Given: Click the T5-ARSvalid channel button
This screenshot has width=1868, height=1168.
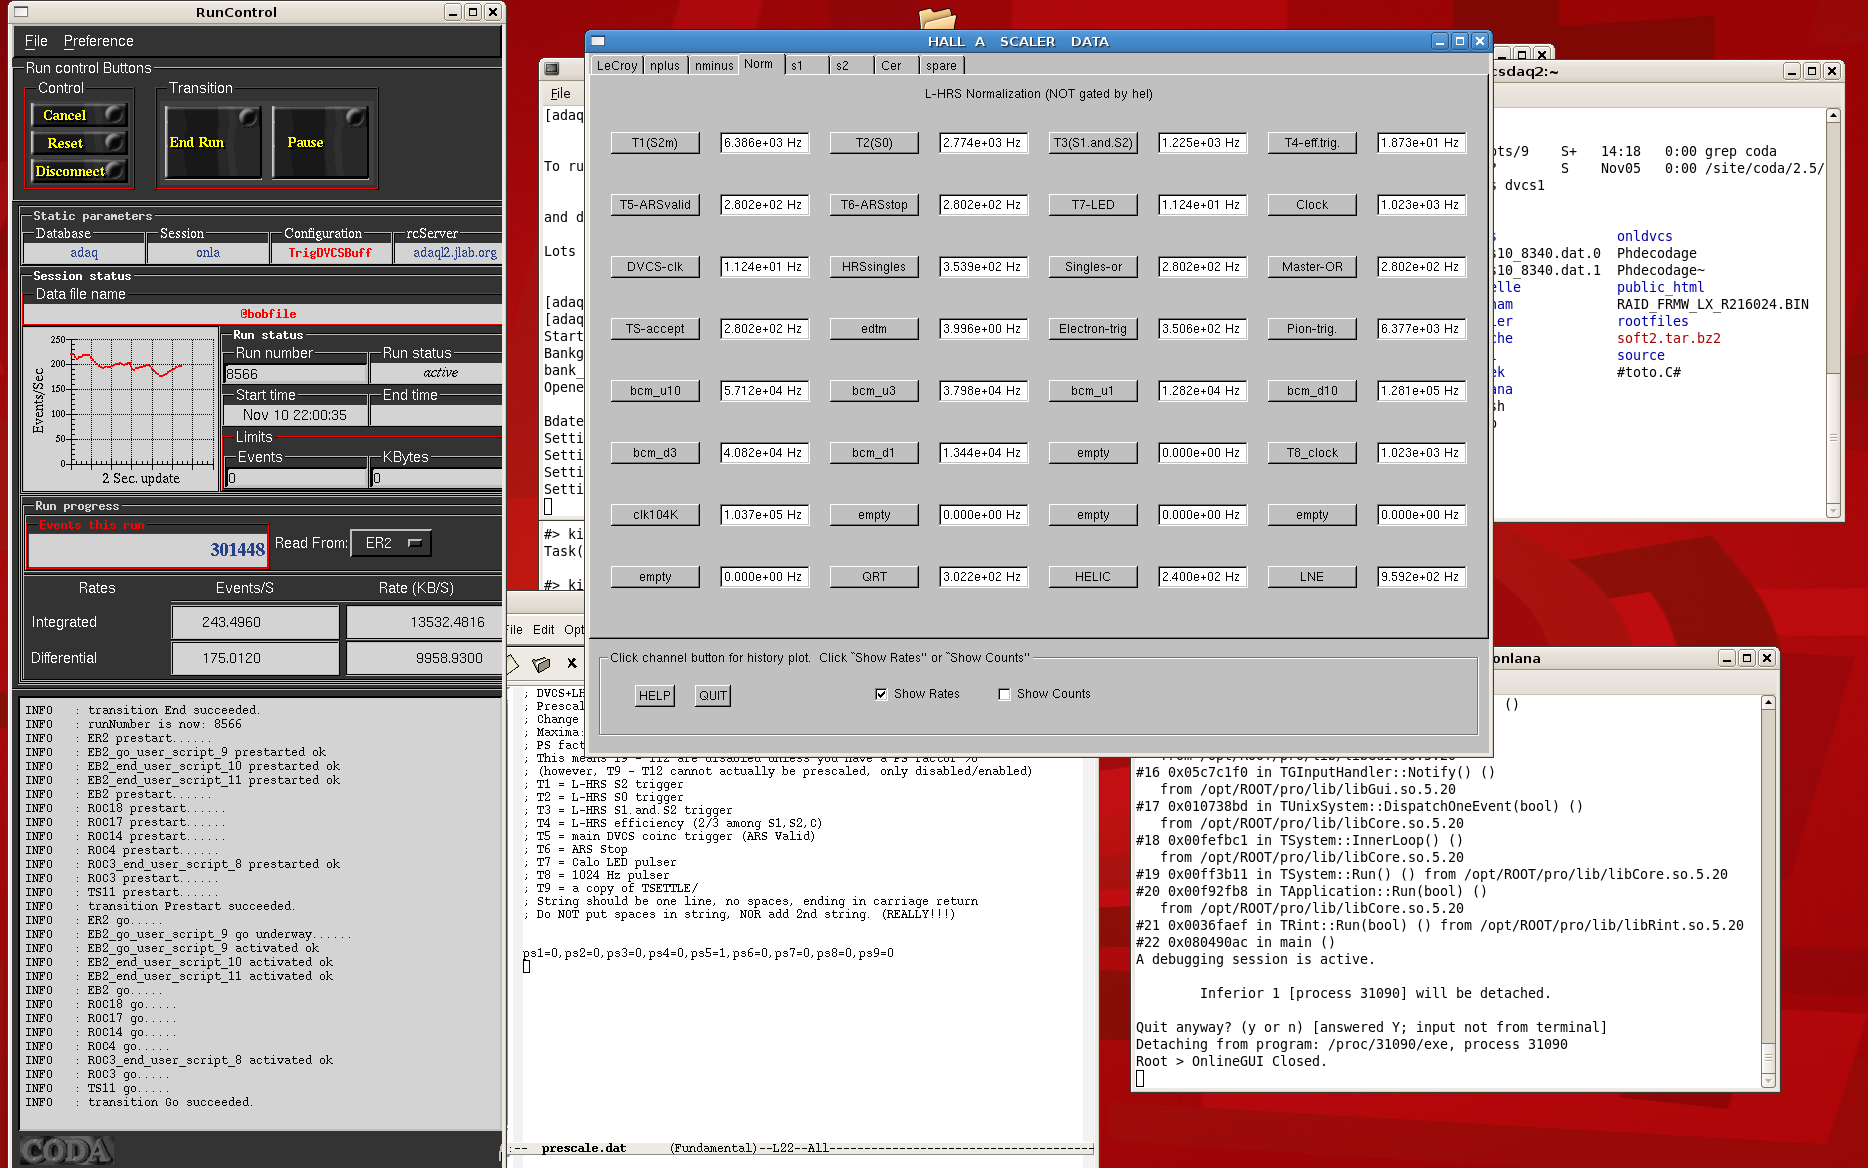Looking at the screenshot, I should 655,205.
